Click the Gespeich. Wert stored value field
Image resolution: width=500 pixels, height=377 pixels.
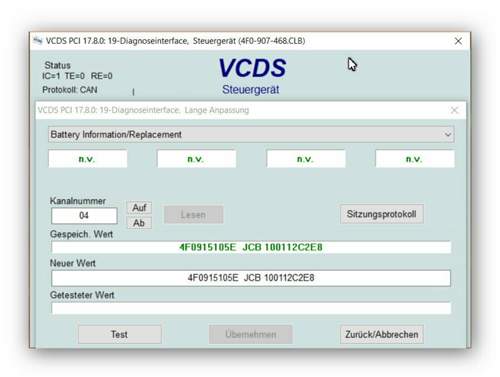(x=251, y=247)
